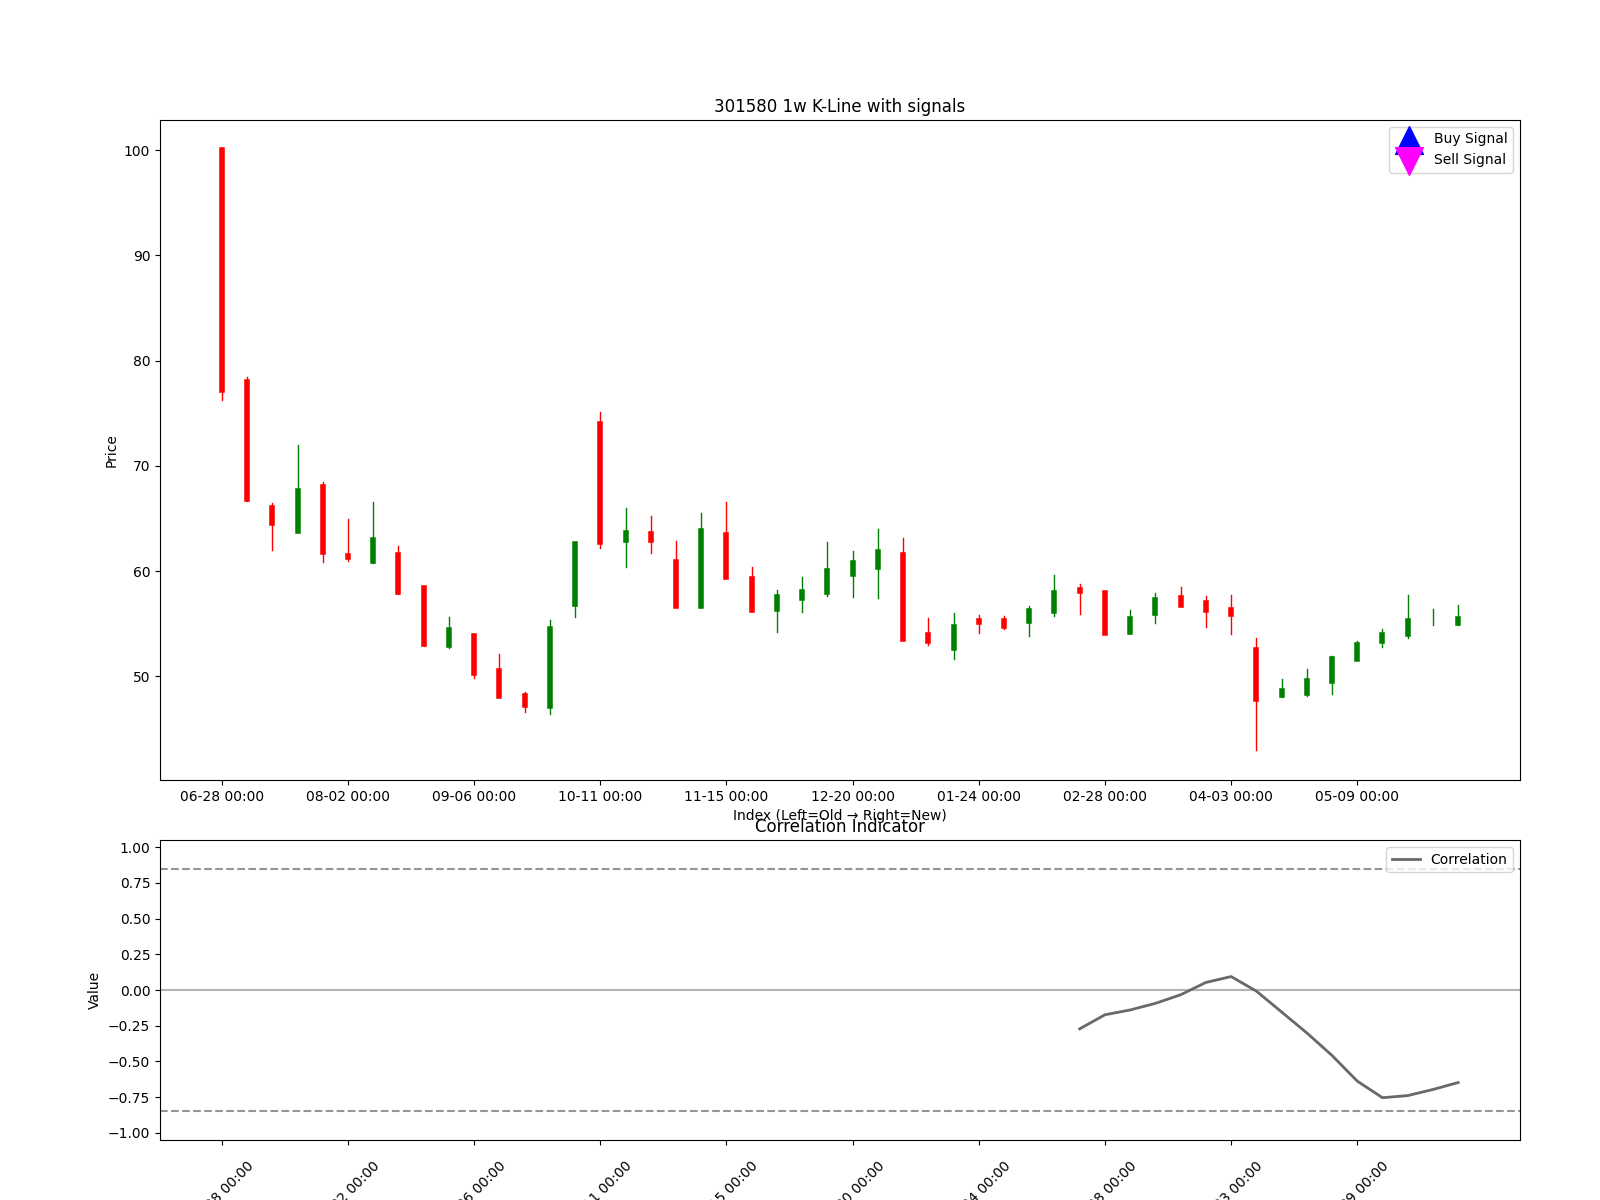Click the 70 price axis tick label
The height and width of the screenshot is (1200, 1600).
point(141,466)
